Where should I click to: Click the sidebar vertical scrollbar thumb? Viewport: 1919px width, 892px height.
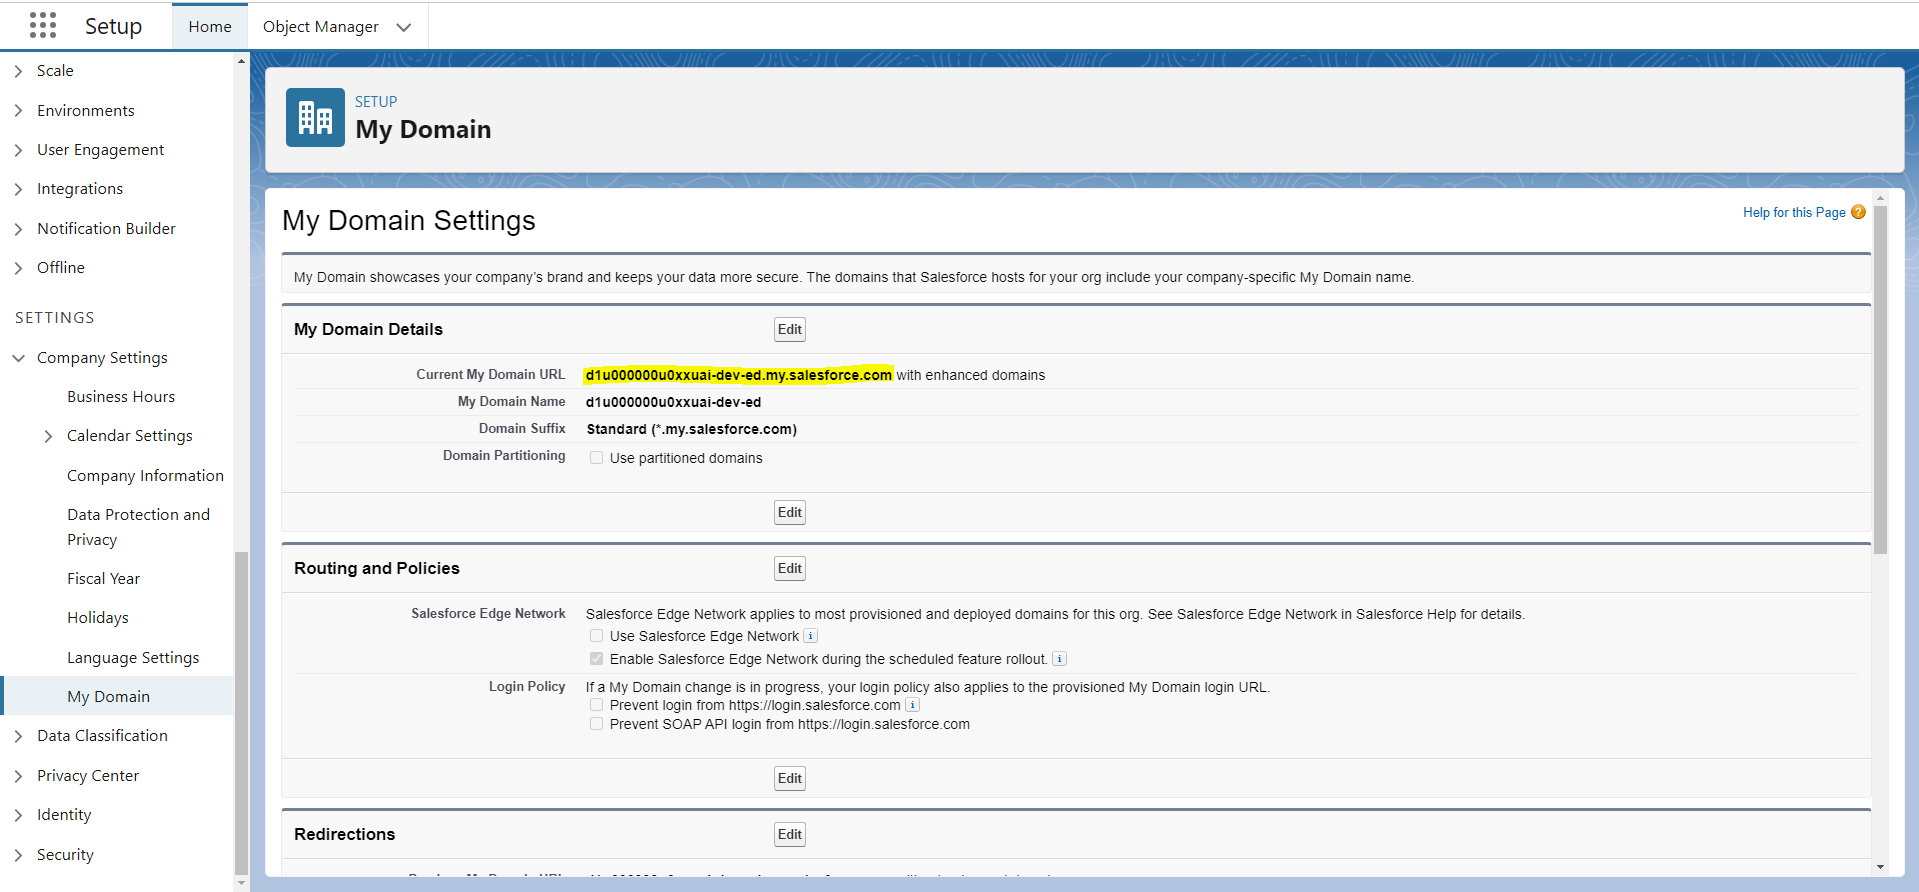(x=240, y=713)
